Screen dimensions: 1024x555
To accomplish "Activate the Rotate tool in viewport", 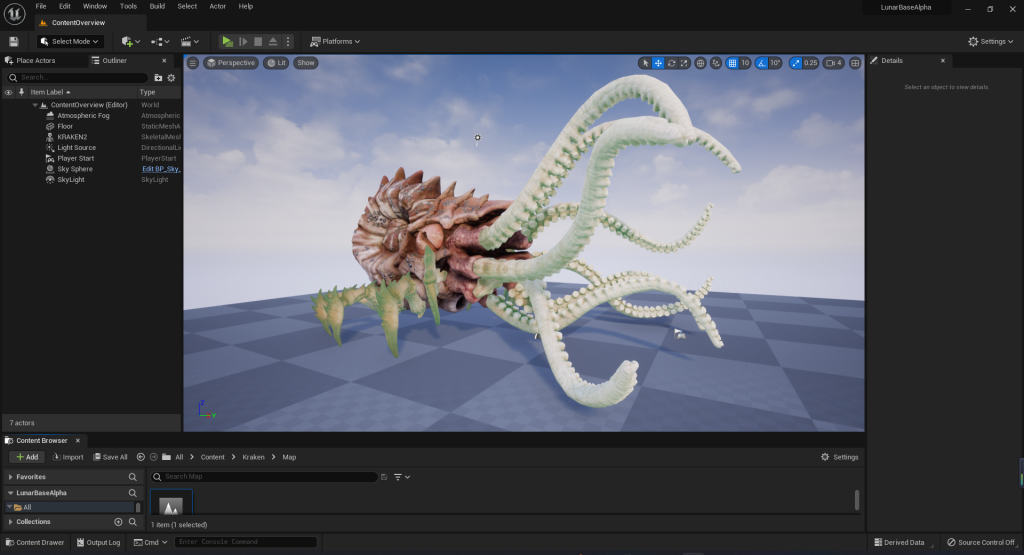I will (671, 63).
